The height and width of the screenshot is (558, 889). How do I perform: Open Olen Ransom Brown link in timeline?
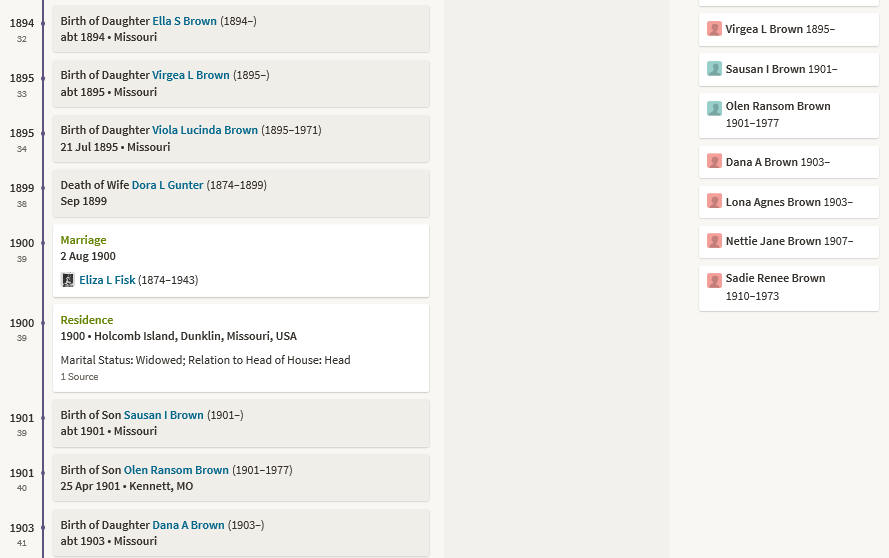coord(176,470)
